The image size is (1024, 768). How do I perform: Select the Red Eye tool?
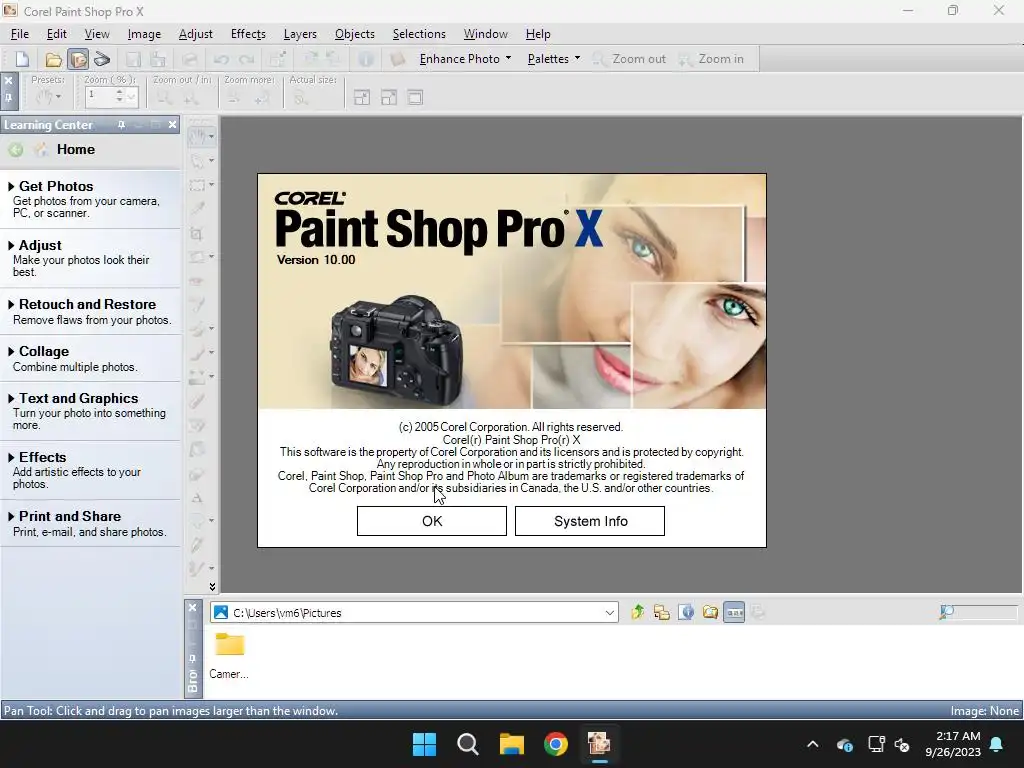[x=197, y=281]
